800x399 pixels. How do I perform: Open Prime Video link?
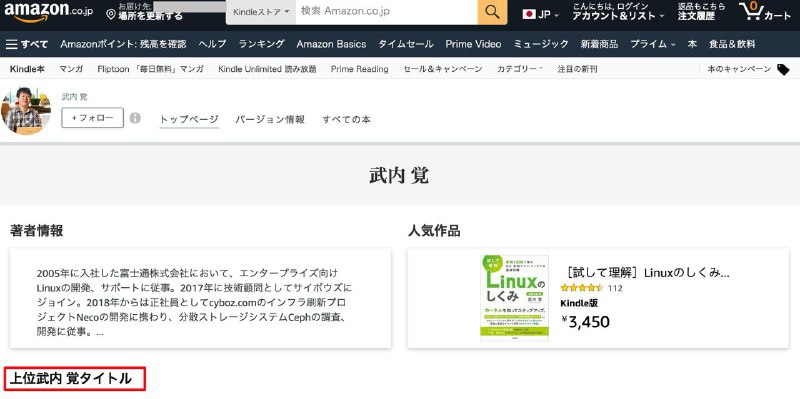pos(473,44)
